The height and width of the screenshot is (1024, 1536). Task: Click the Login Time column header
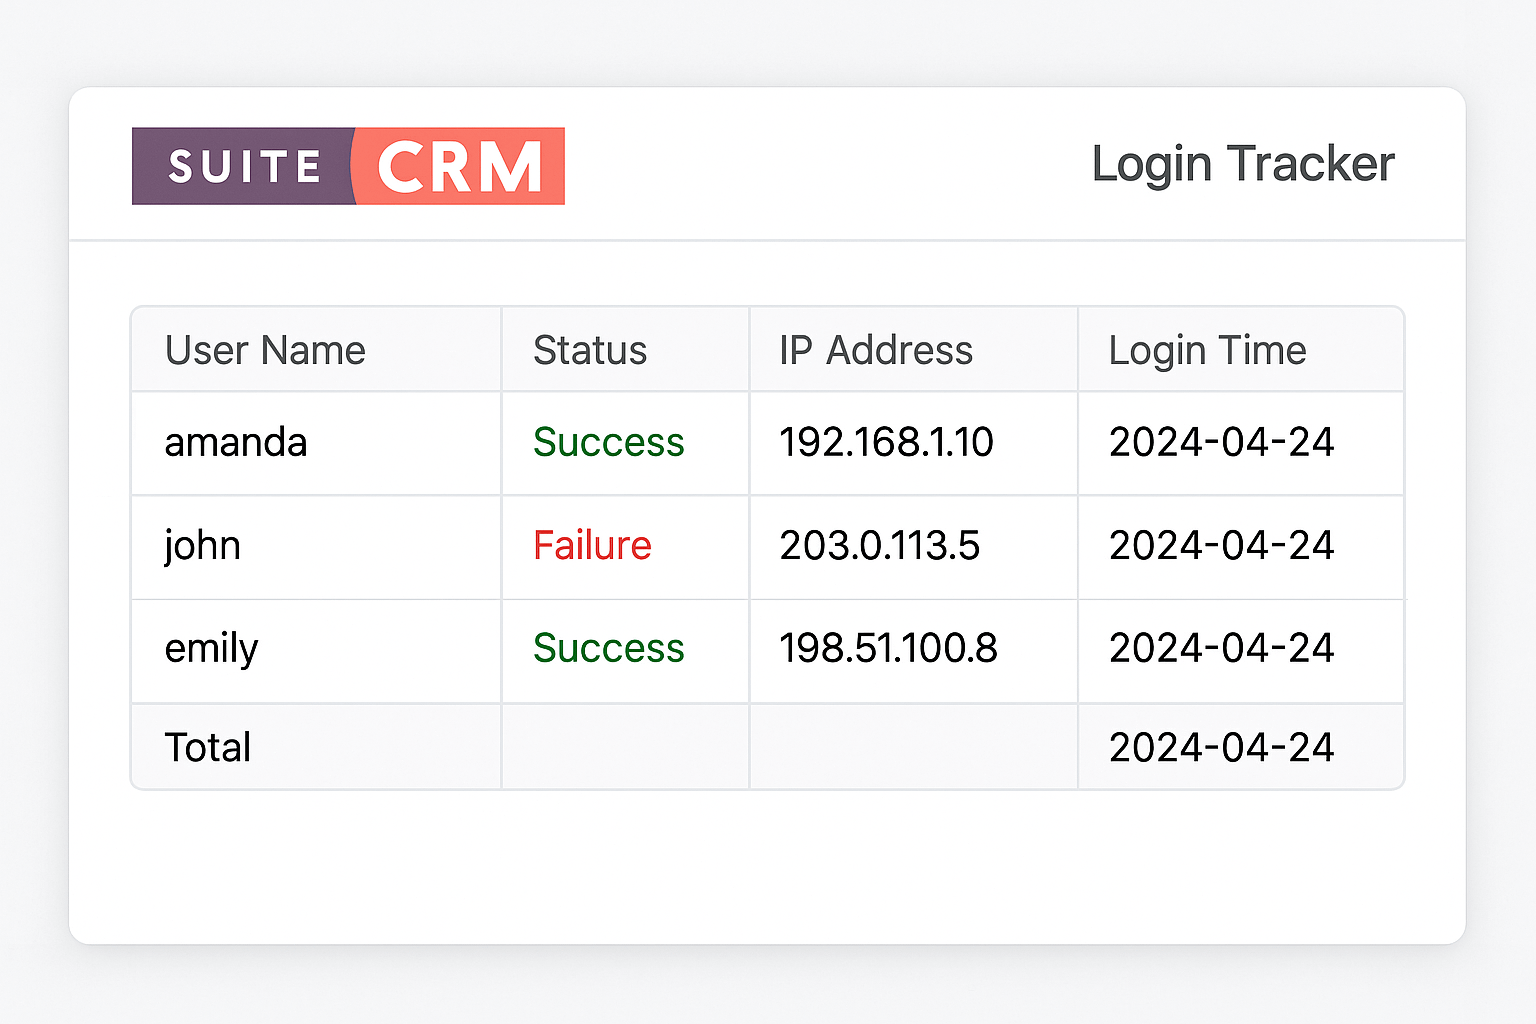click(1207, 351)
